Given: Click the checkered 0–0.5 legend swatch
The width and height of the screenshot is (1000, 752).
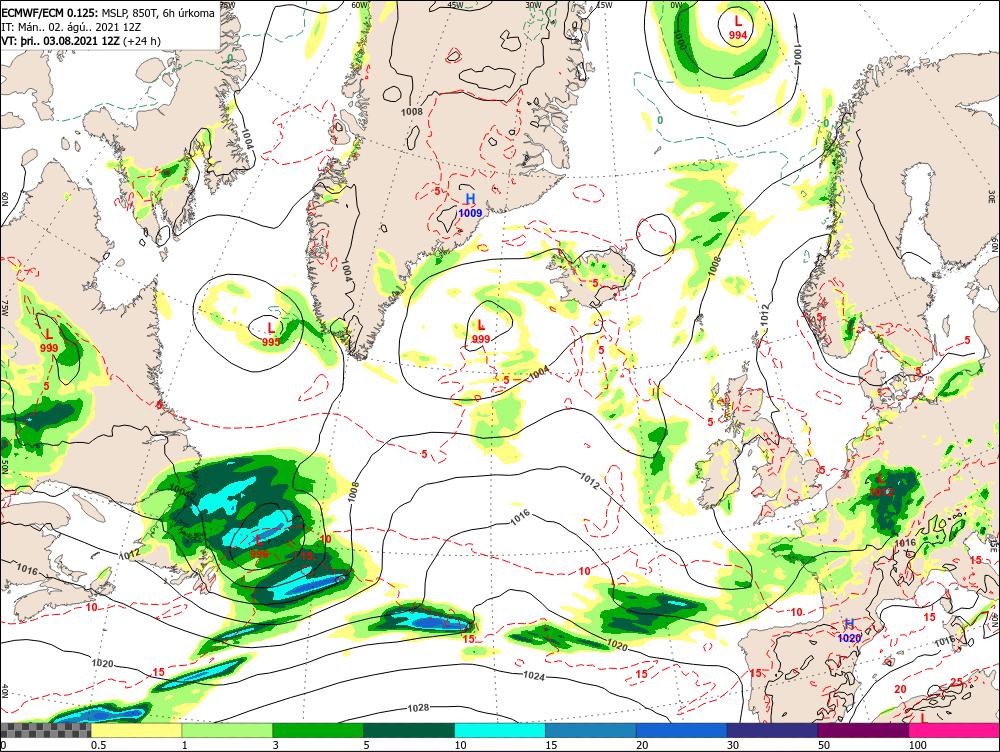Looking at the screenshot, I should pyautogui.click(x=45, y=730).
